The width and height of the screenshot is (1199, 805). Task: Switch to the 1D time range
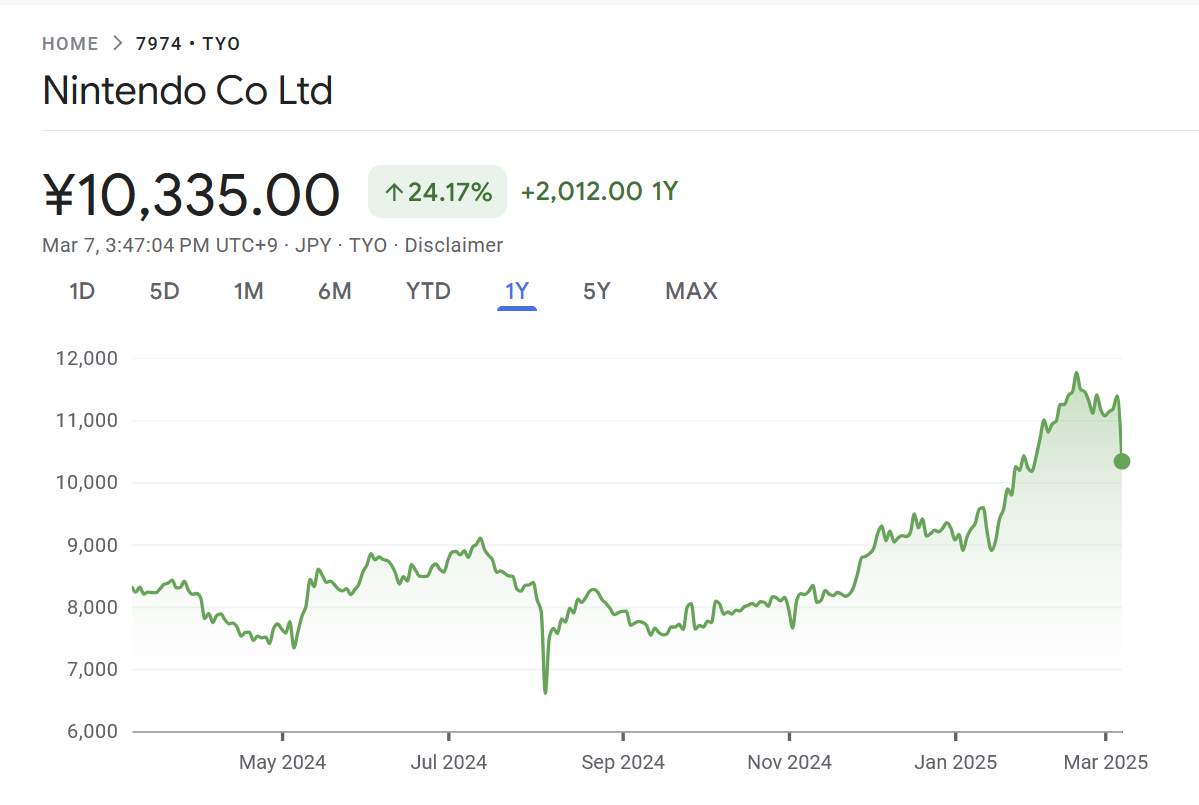tap(82, 291)
